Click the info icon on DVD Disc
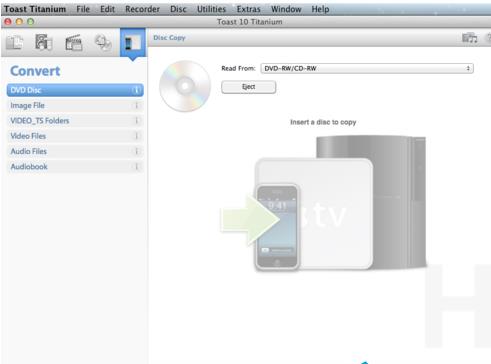The width and height of the screenshot is (491, 364). pyautogui.click(x=136, y=90)
